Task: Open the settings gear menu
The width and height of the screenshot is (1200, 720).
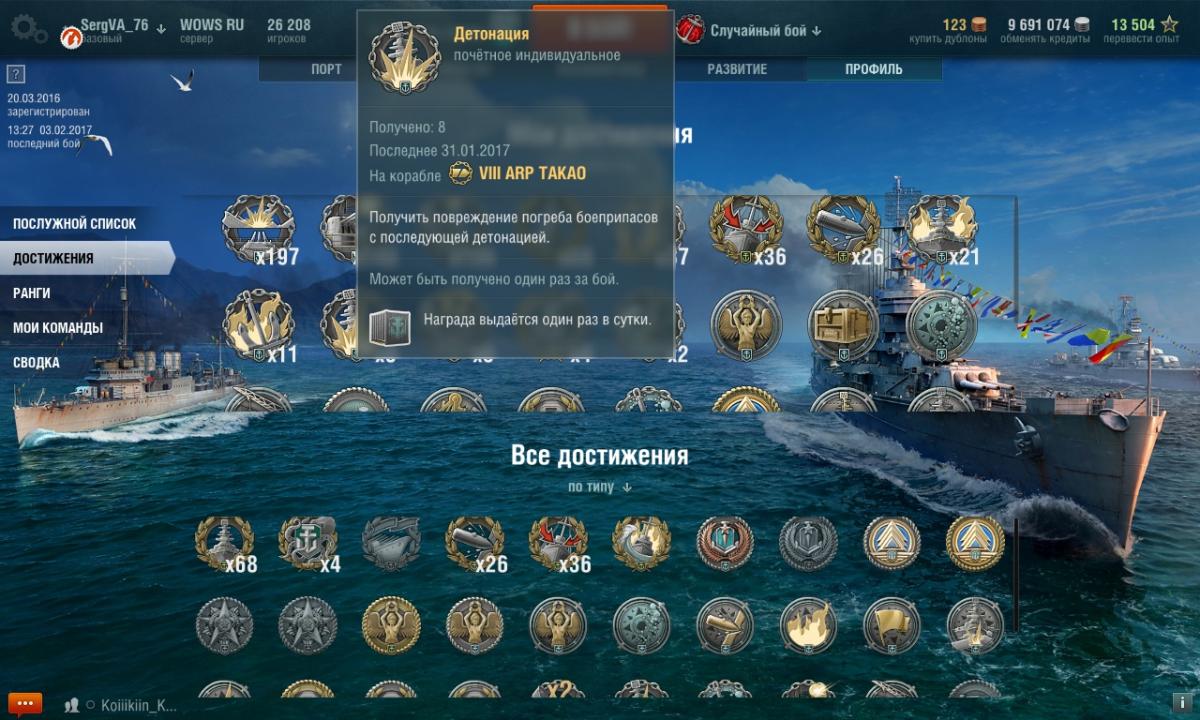Action: (26, 29)
